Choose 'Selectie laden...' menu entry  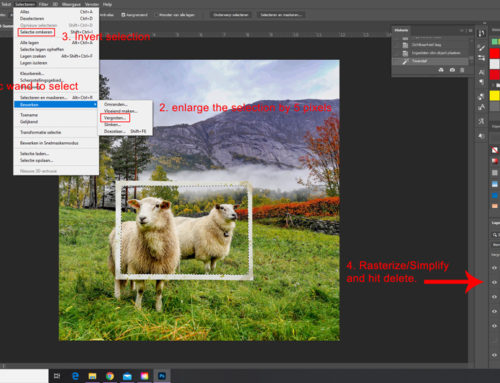coord(56,154)
